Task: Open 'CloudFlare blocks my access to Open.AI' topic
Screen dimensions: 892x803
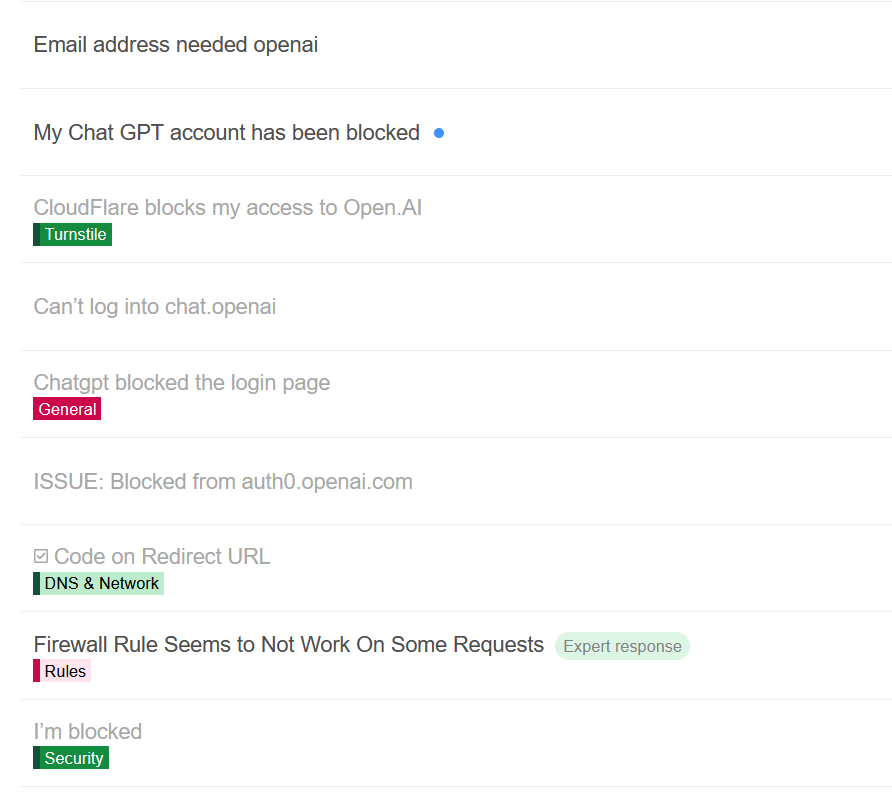Action: 227,208
